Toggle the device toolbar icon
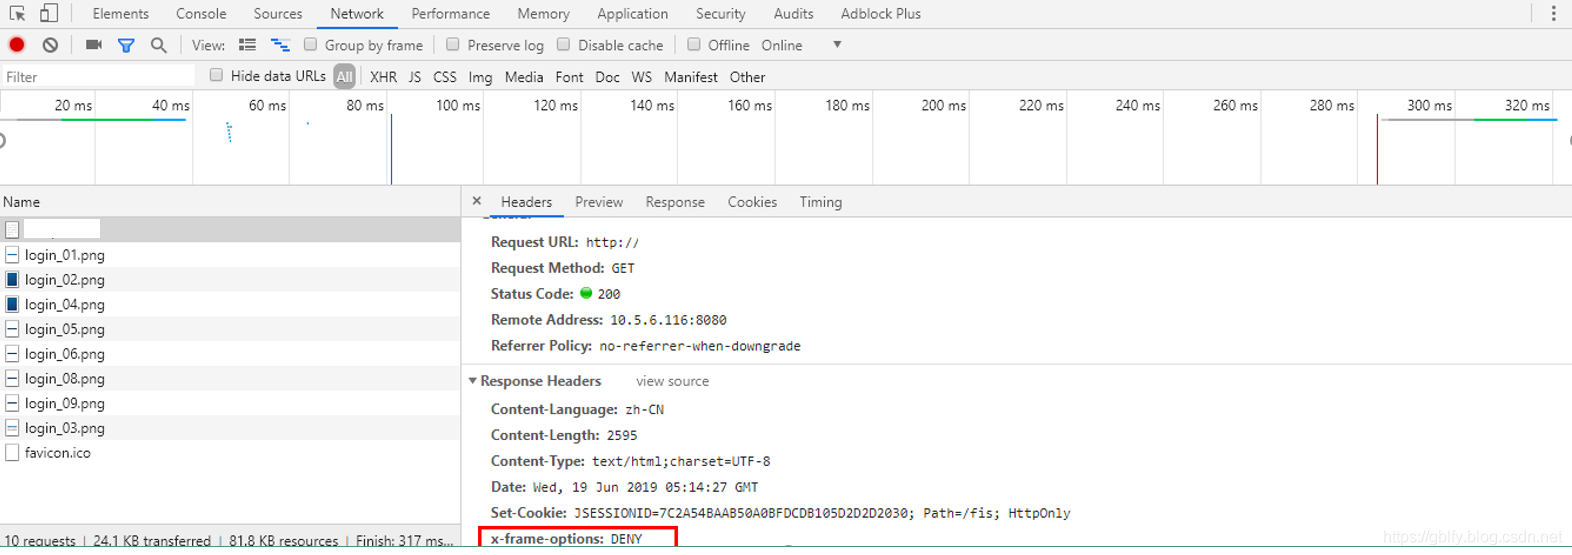The height and width of the screenshot is (555, 1572). (x=48, y=13)
